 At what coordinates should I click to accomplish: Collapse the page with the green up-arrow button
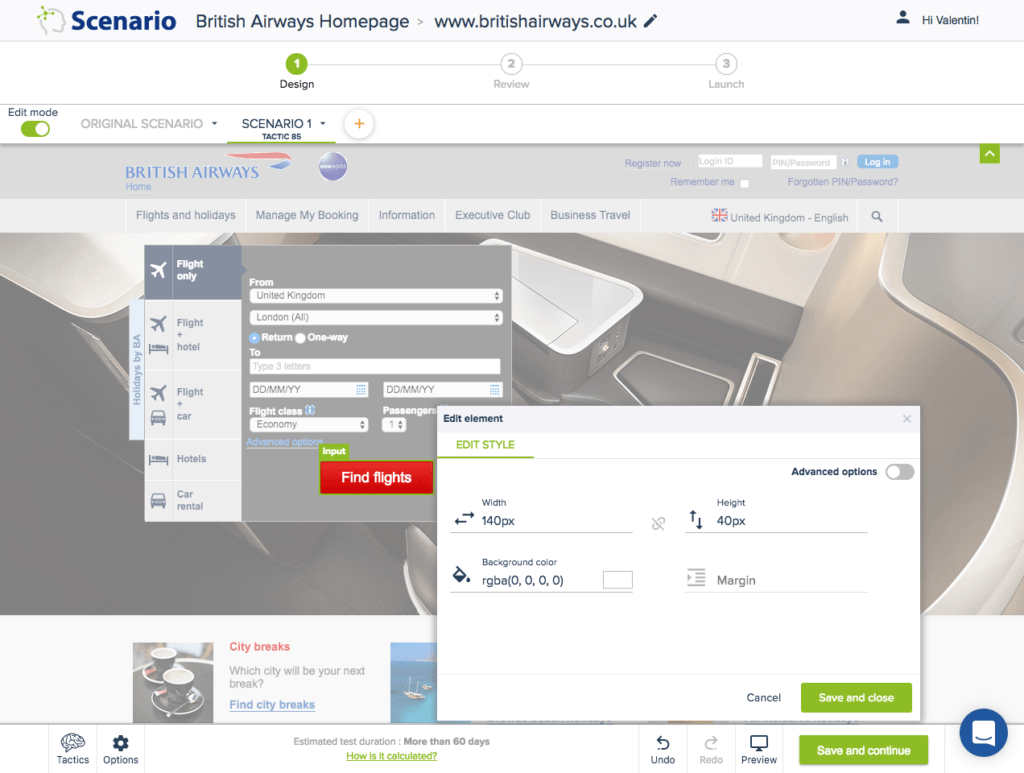pos(989,154)
